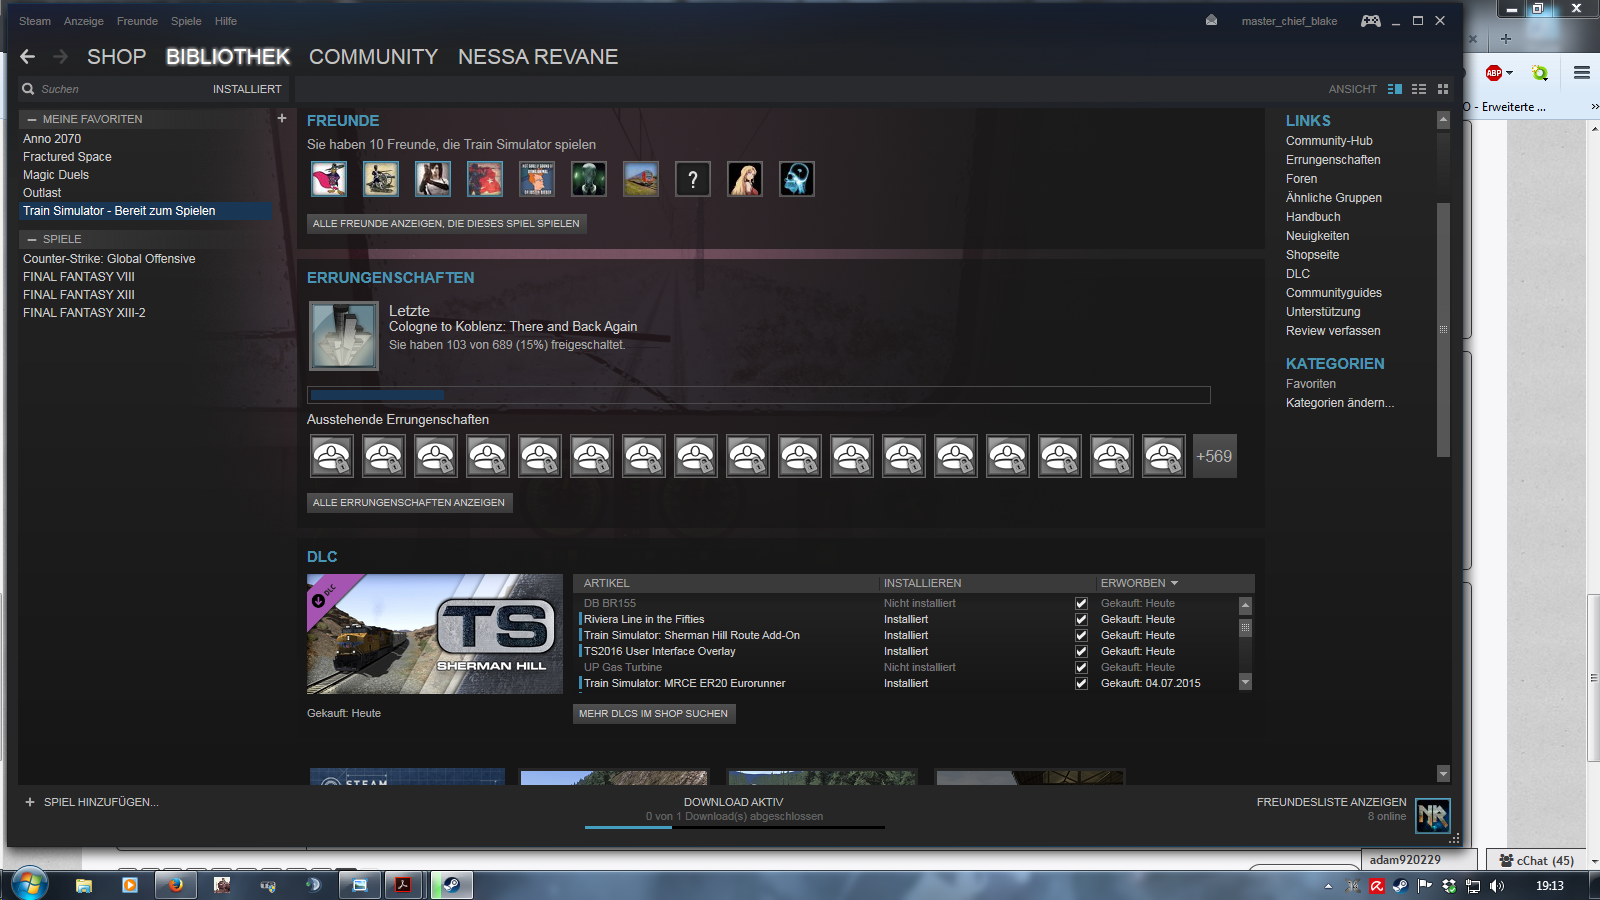Show the +569 remaining achievements

(1214, 456)
